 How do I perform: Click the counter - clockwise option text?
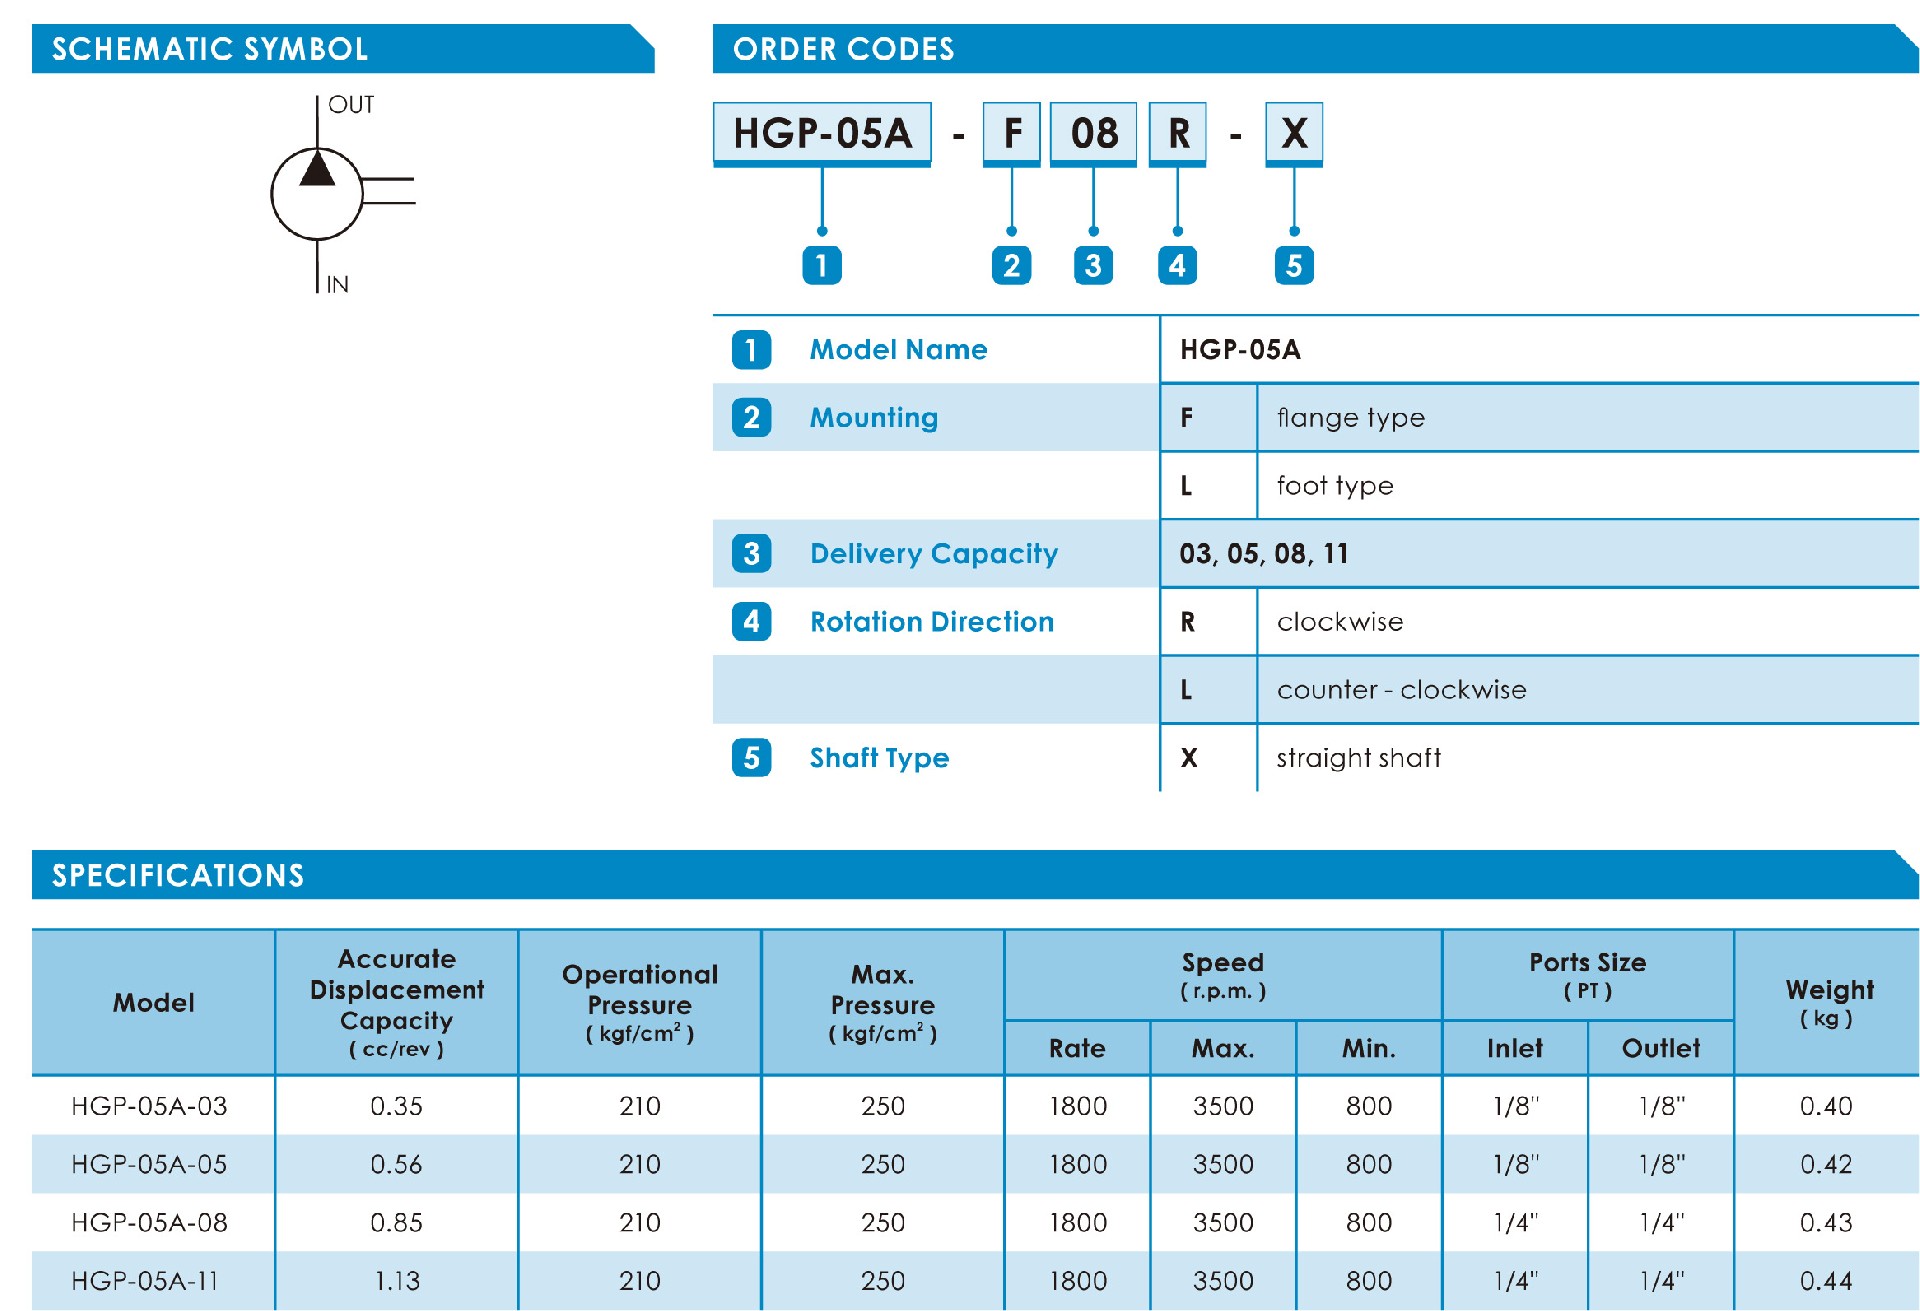pyautogui.click(x=1401, y=690)
